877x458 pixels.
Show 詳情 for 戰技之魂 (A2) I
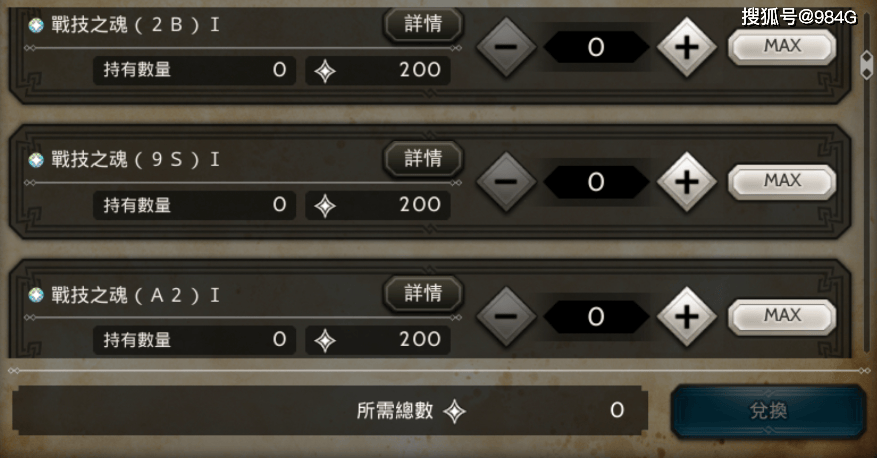tap(423, 294)
